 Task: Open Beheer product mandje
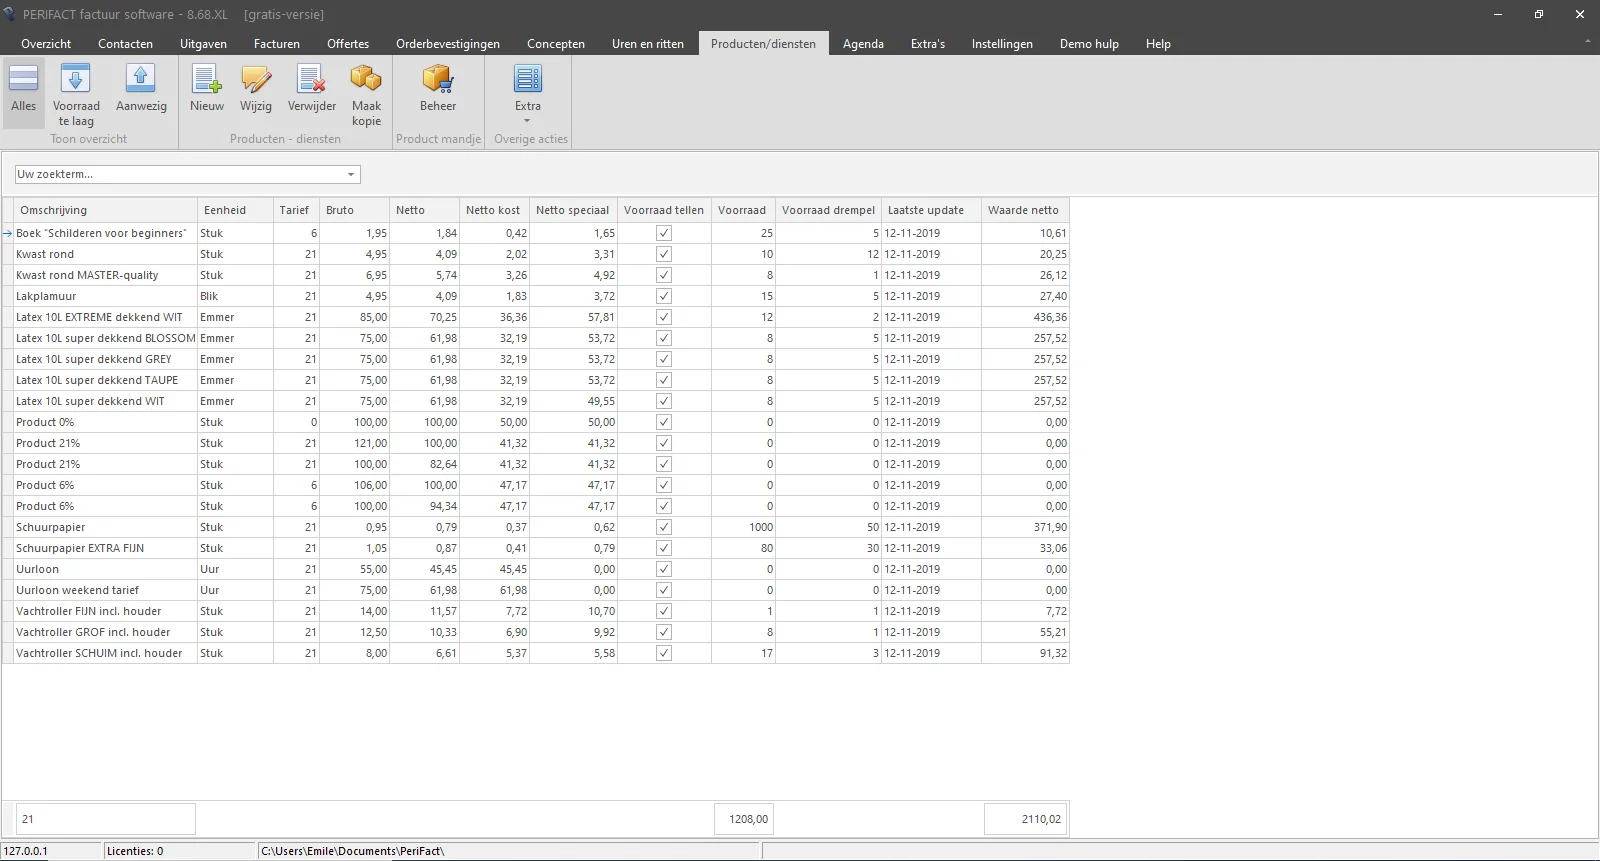[438, 90]
